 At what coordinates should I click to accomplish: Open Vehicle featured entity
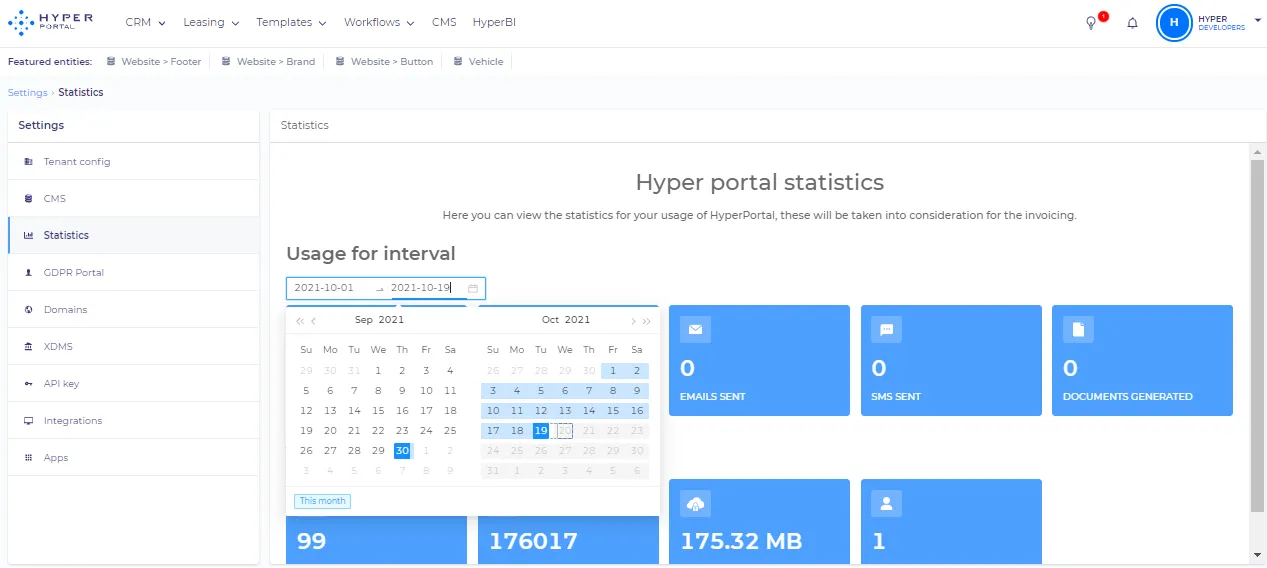point(478,62)
